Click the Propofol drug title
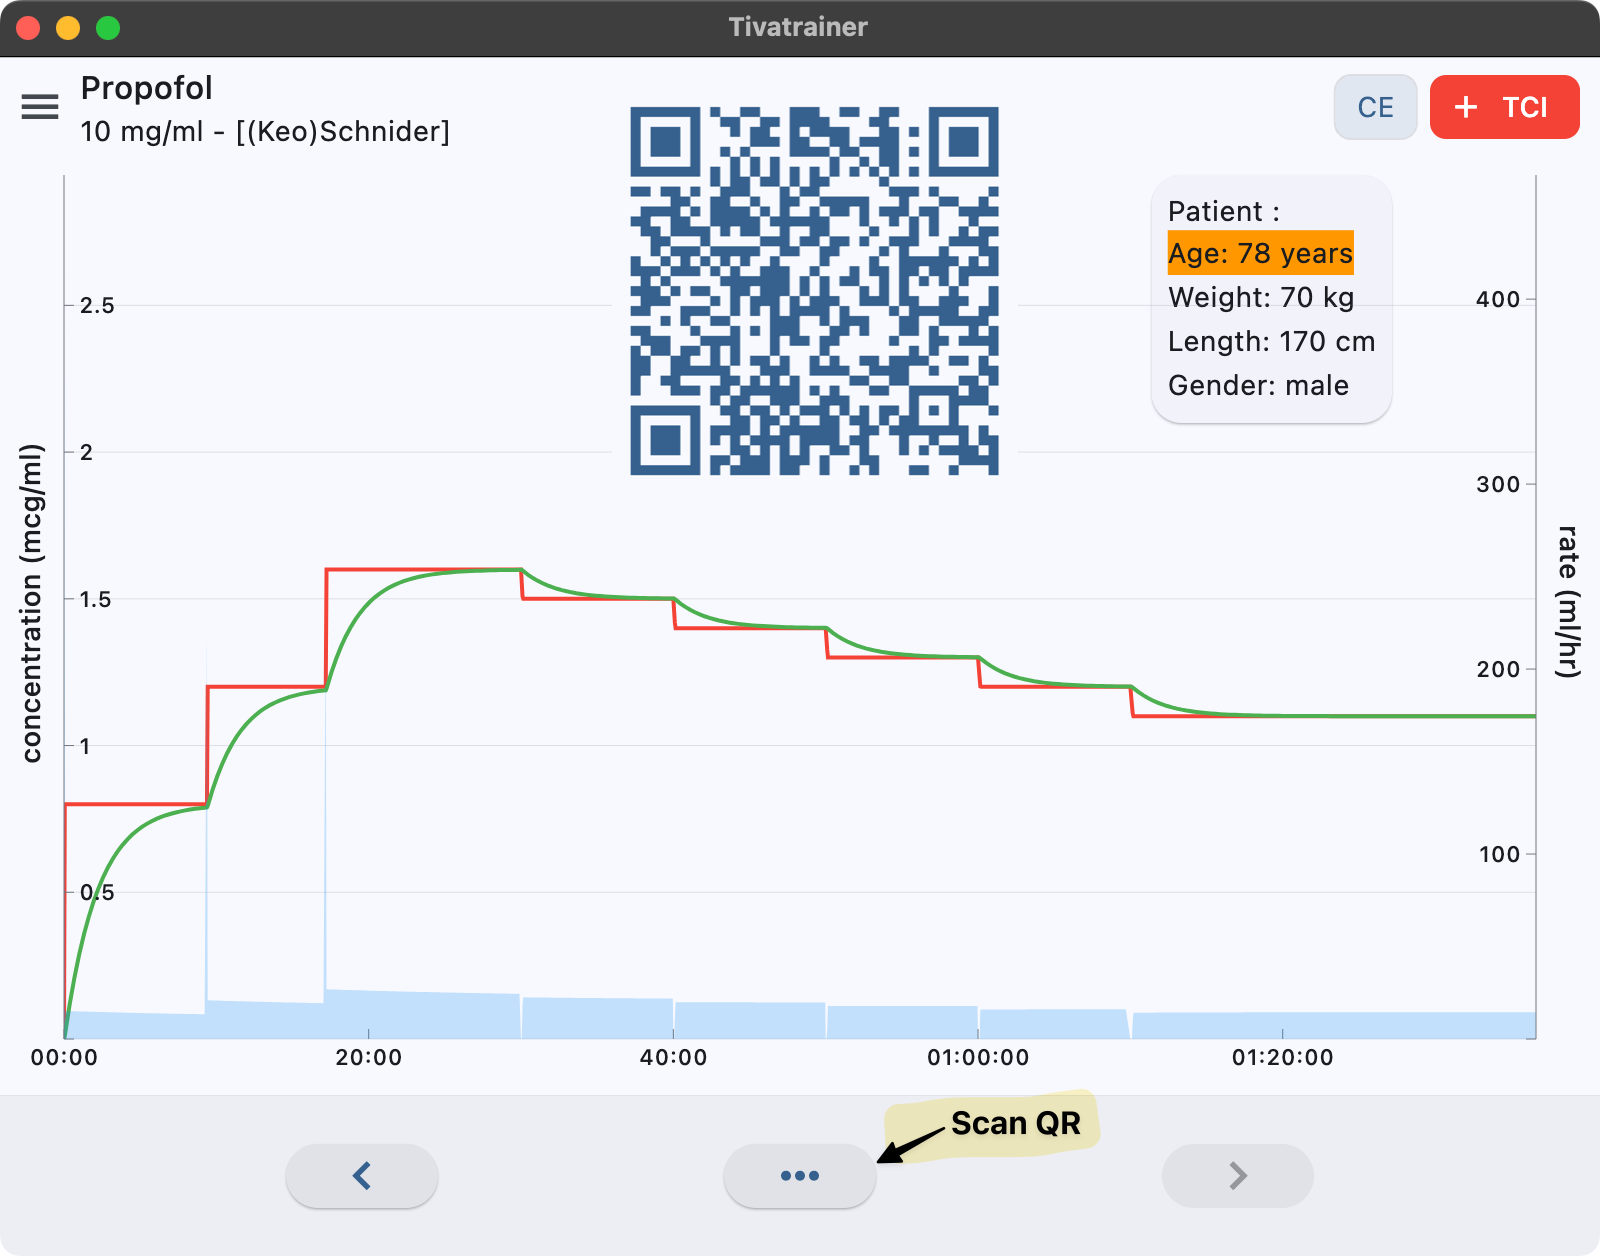Image resolution: width=1600 pixels, height=1256 pixels. (147, 88)
